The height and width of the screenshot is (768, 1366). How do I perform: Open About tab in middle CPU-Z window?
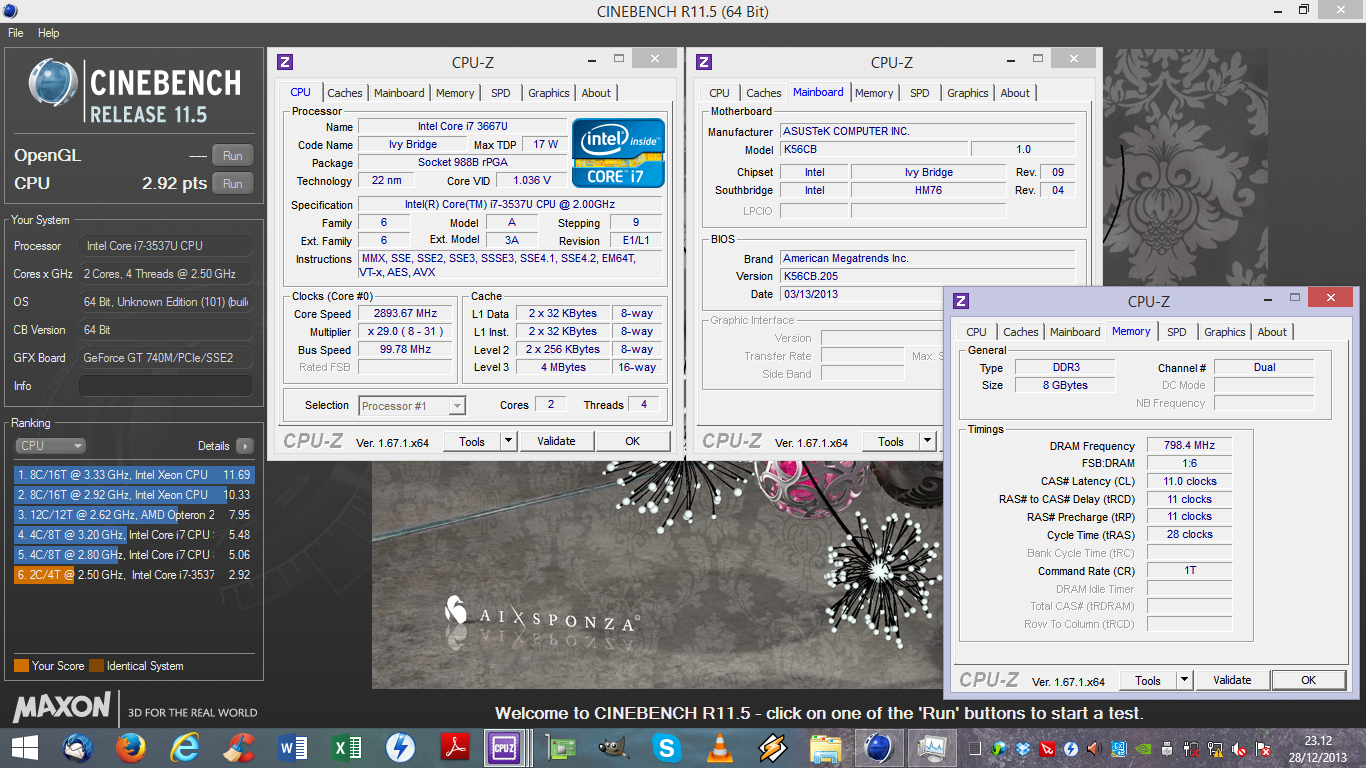pos(1015,93)
